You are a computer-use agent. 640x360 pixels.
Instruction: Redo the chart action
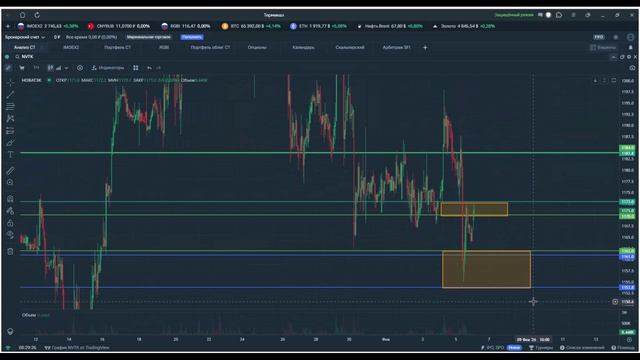(159, 68)
